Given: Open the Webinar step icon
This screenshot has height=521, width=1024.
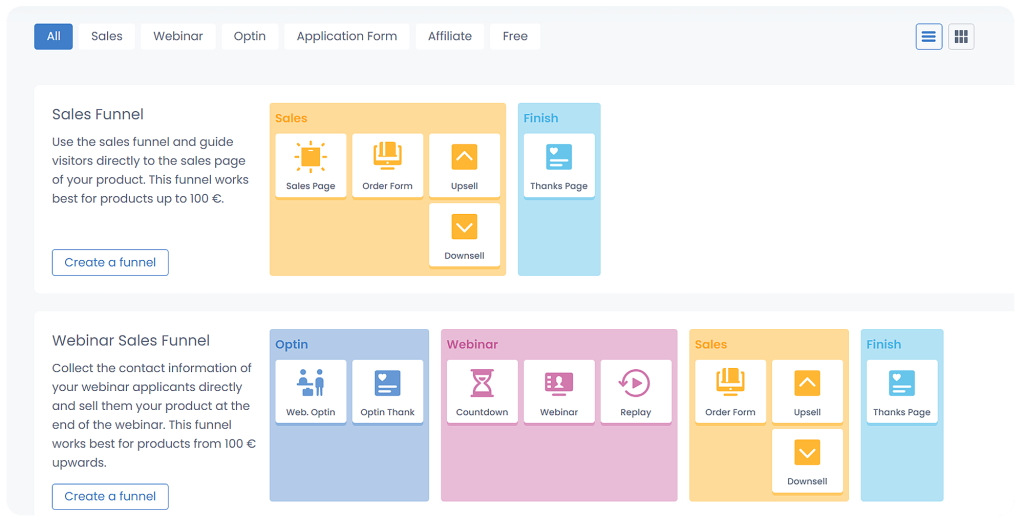Looking at the screenshot, I should [x=559, y=384].
